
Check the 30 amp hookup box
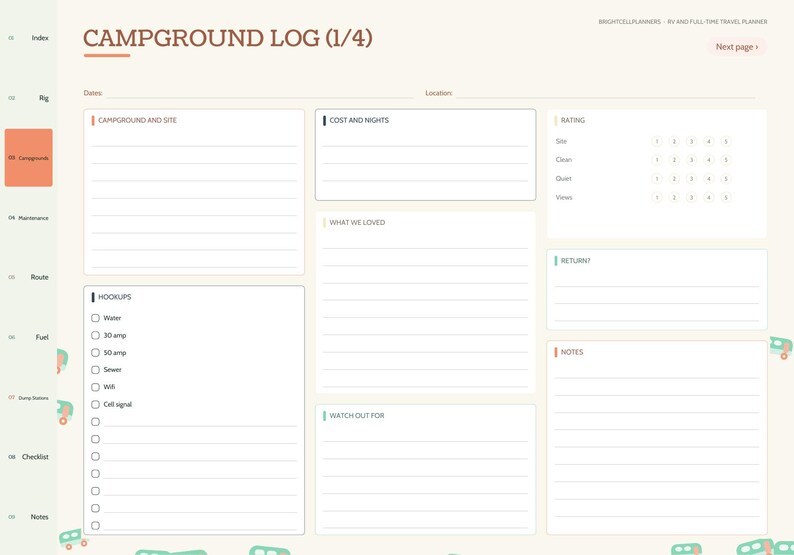(95, 335)
